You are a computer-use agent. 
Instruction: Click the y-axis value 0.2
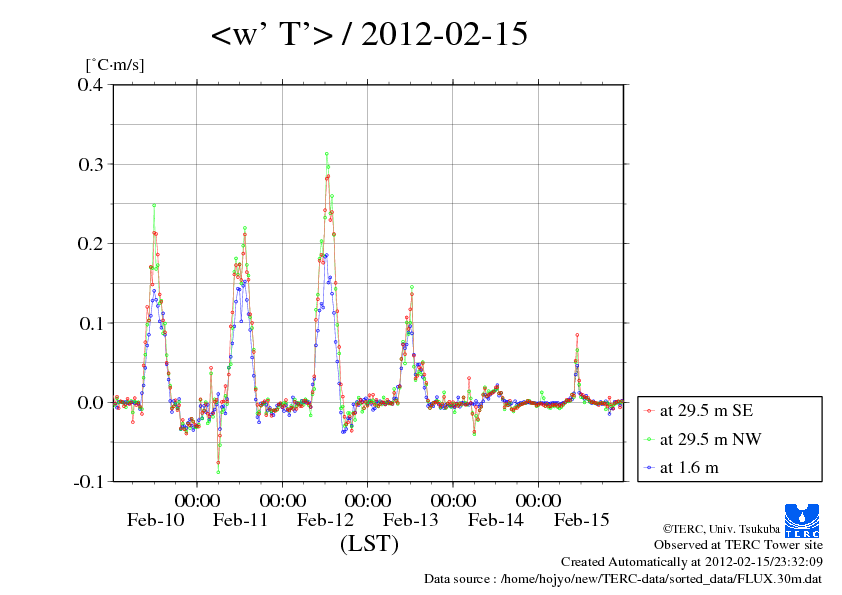click(x=90, y=243)
